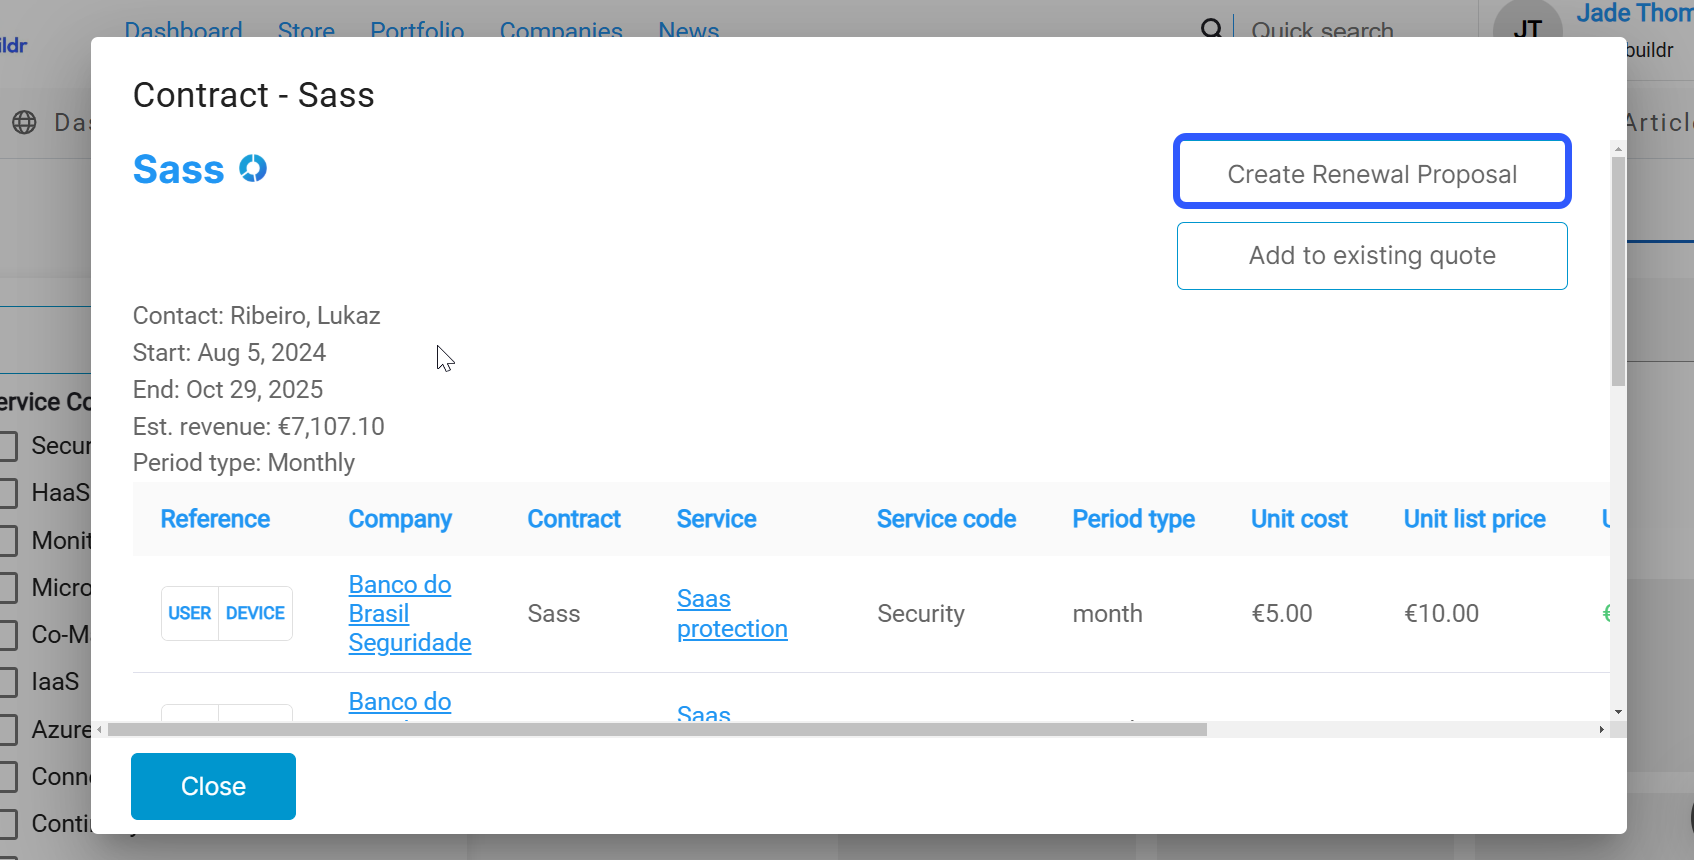Open Dashboard in top navigation
The image size is (1694, 860).
[183, 30]
